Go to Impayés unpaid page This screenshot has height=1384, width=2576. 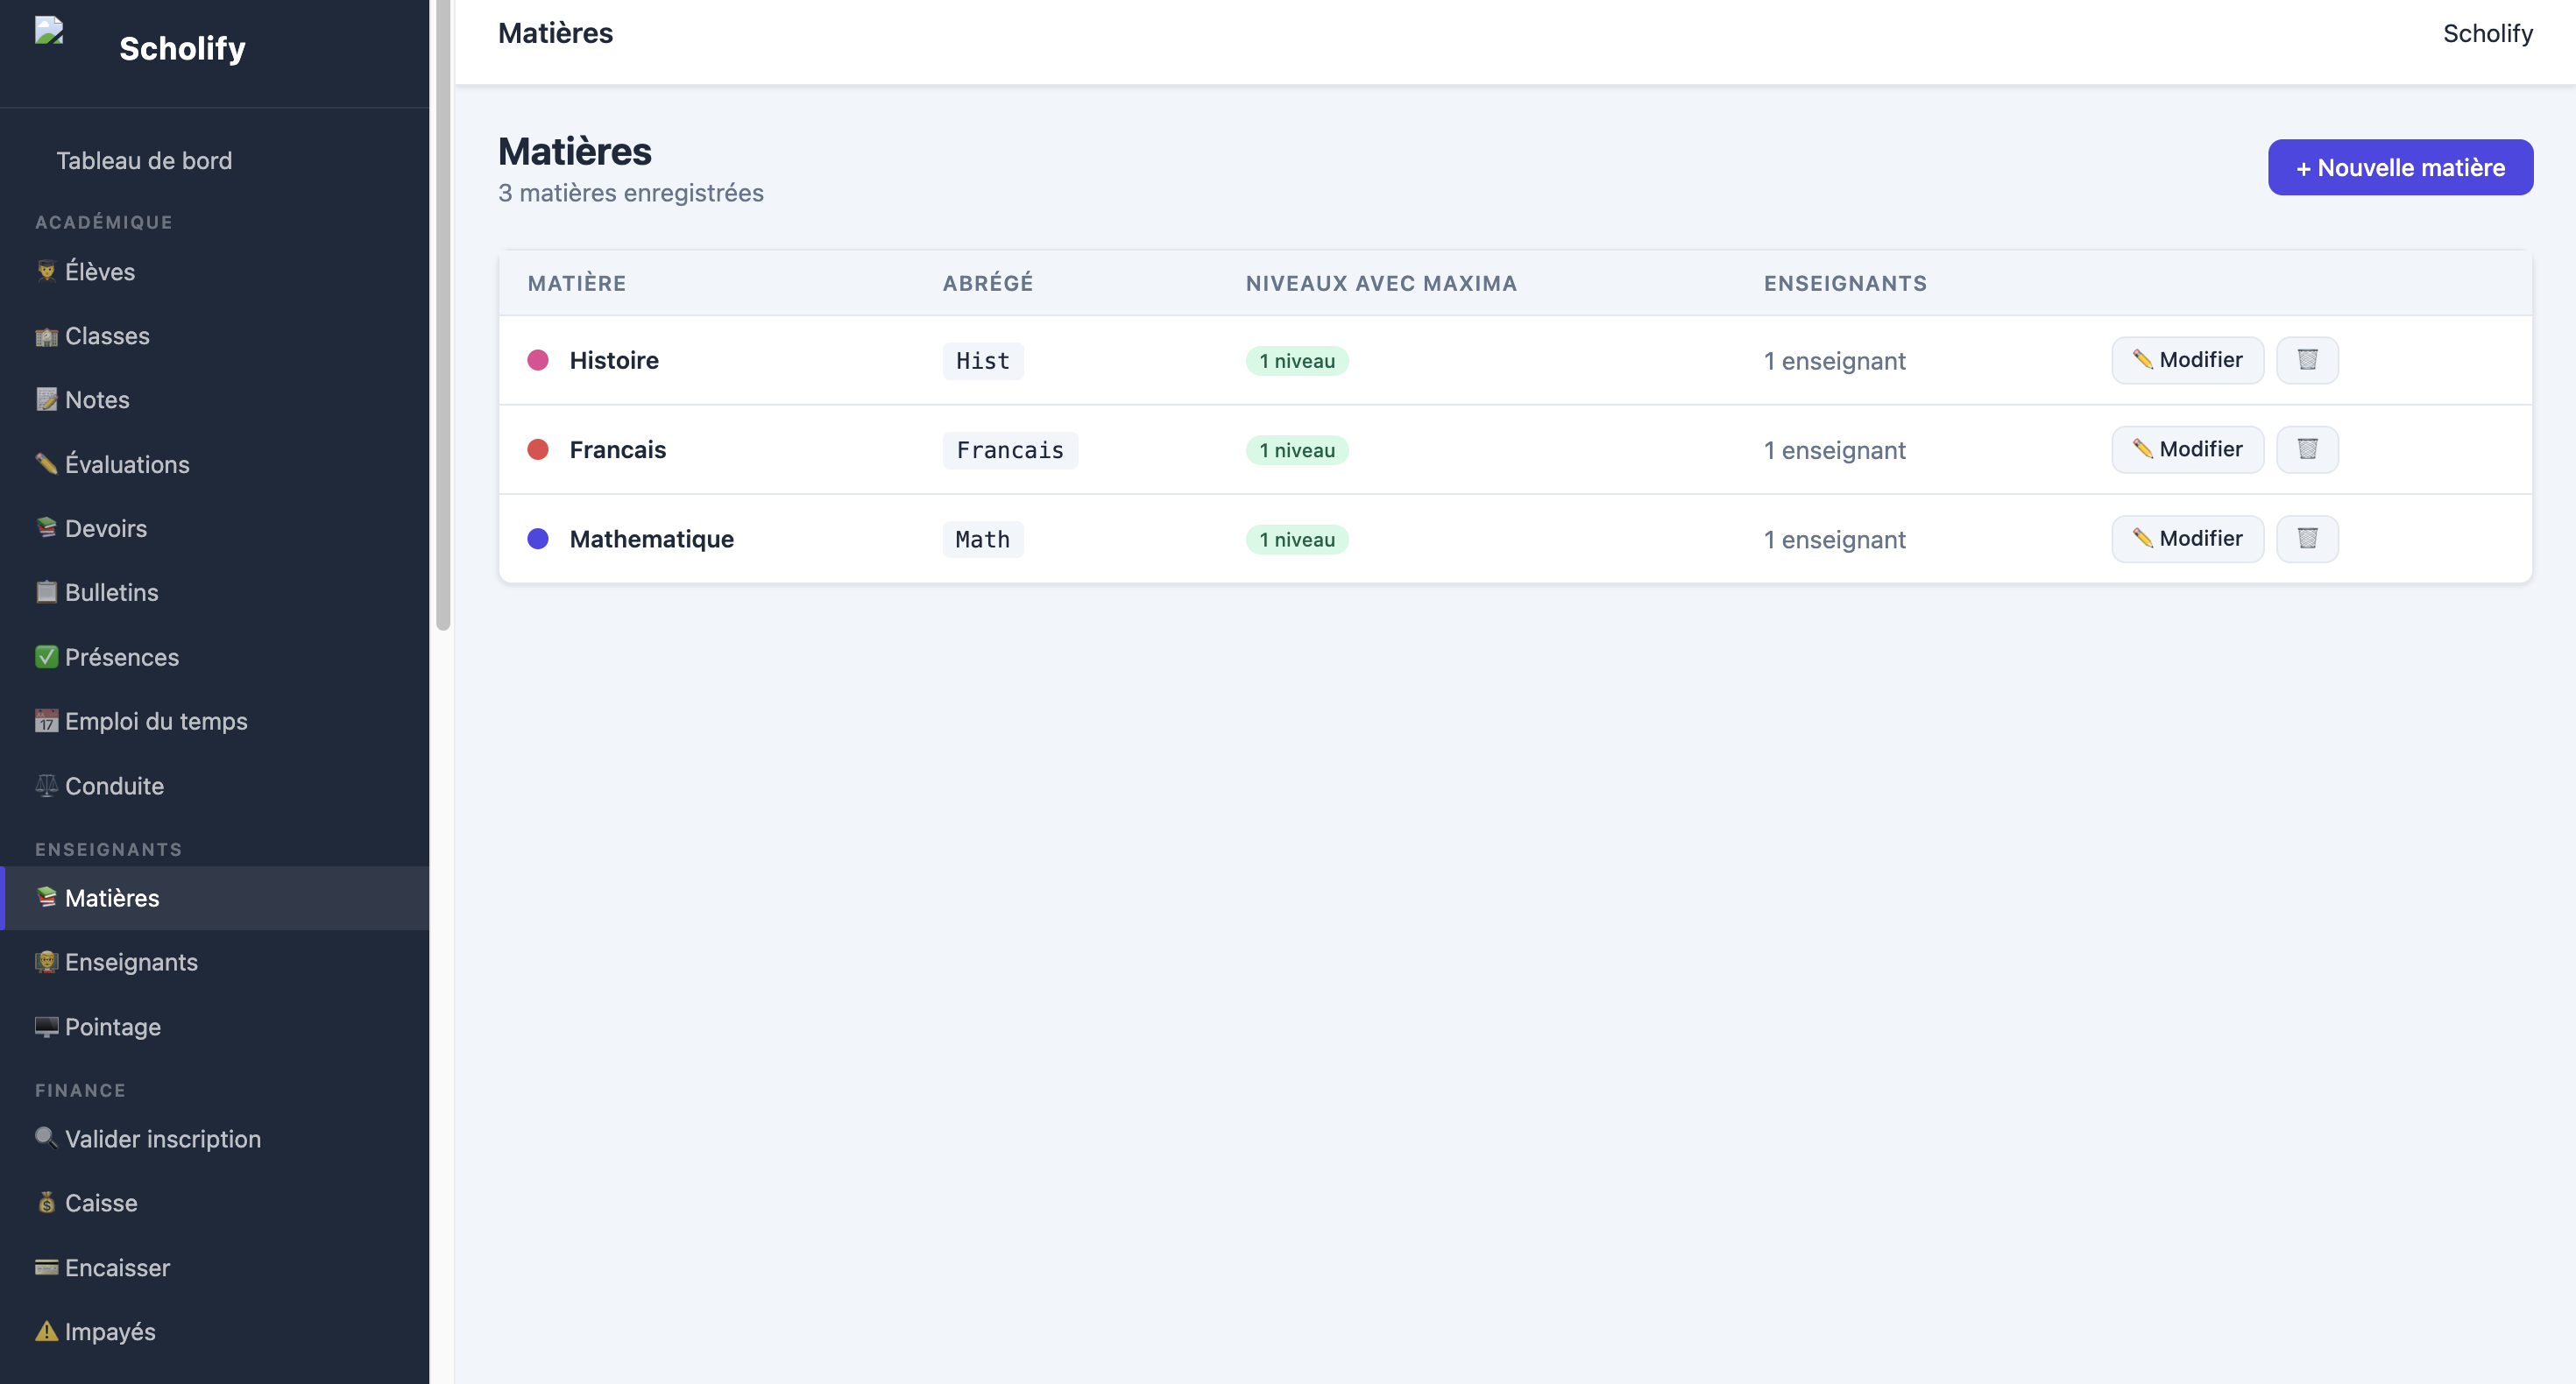215,1332
